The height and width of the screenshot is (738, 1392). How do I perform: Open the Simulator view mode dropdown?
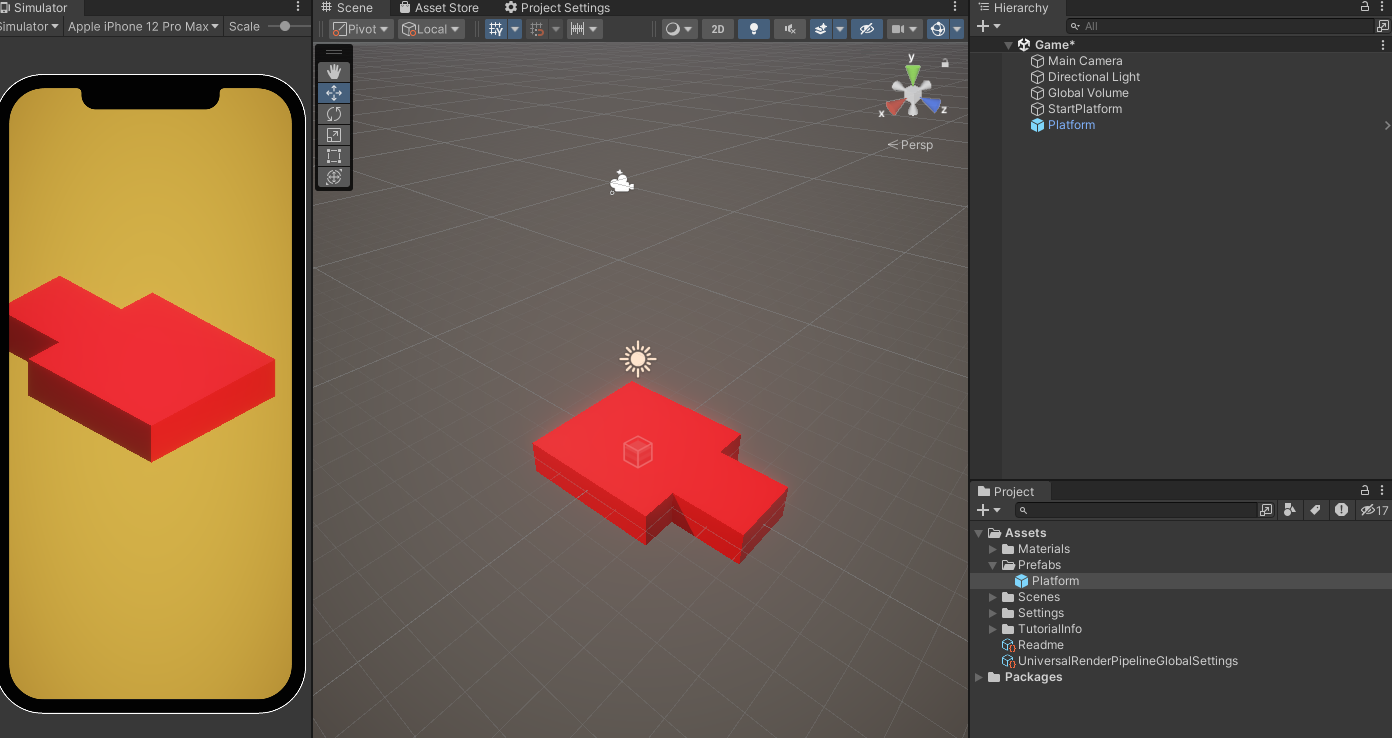point(29,27)
